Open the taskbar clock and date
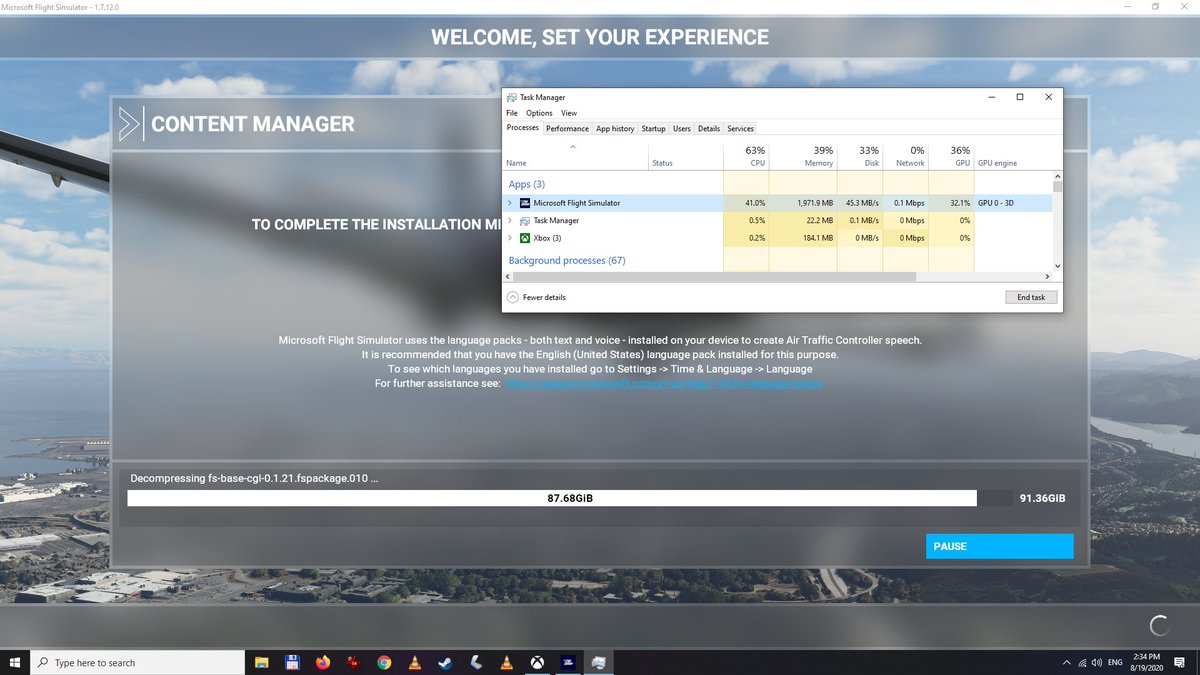 click(1146, 662)
